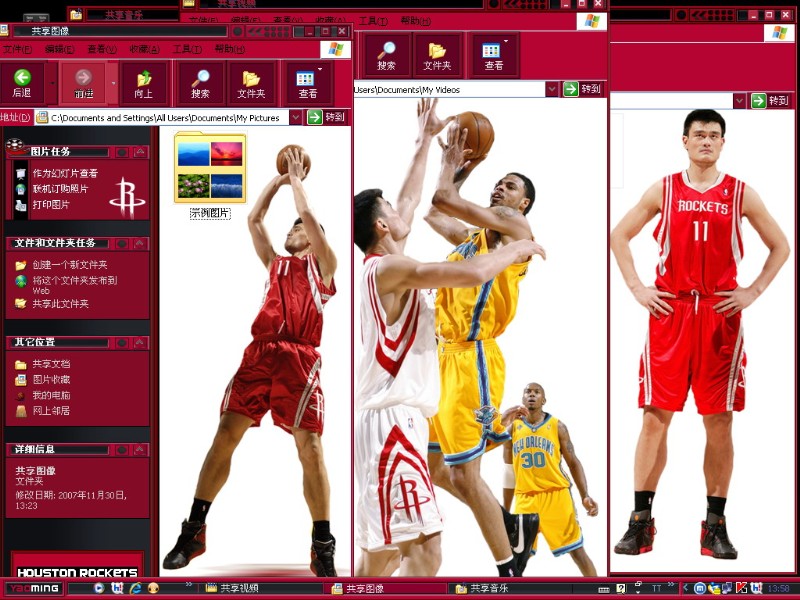This screenshot has height=600, width=800.
Task: Launch the orange round quick-launch icon
Action: coord(154,588)
